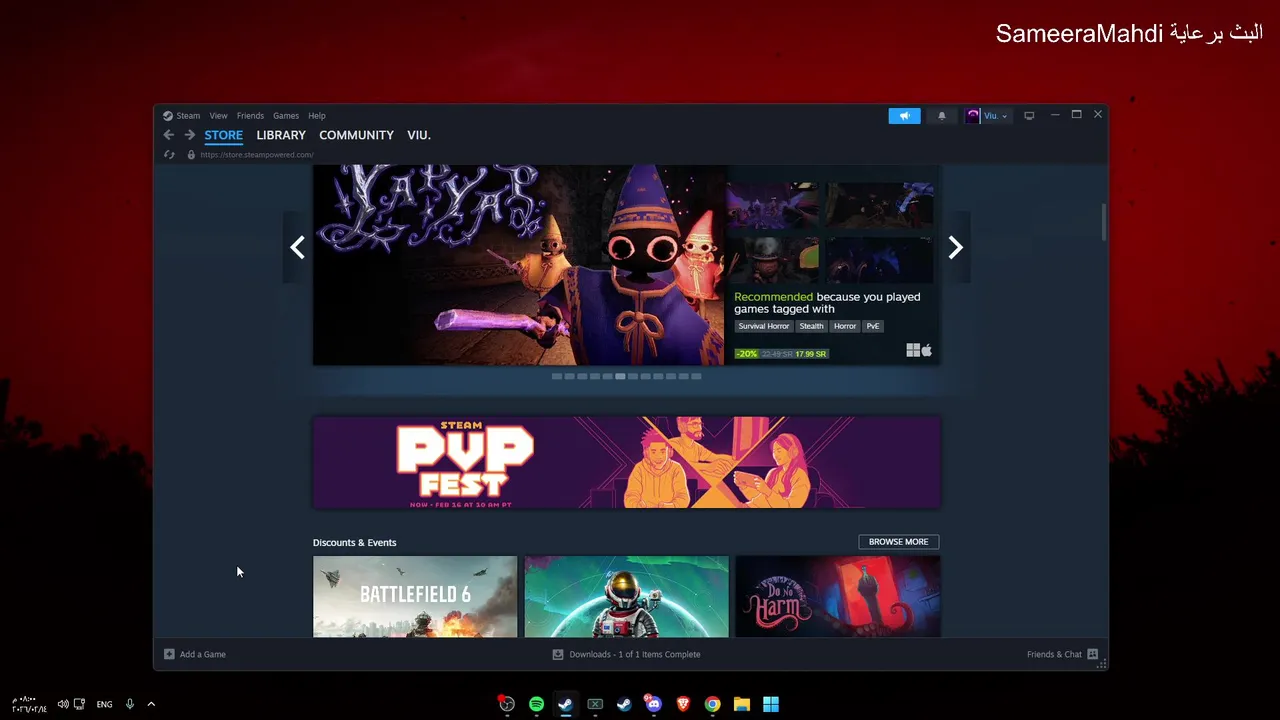Click the Friends & Chat icon
Screen dimensions: 1280x720
click(1092, 654)
